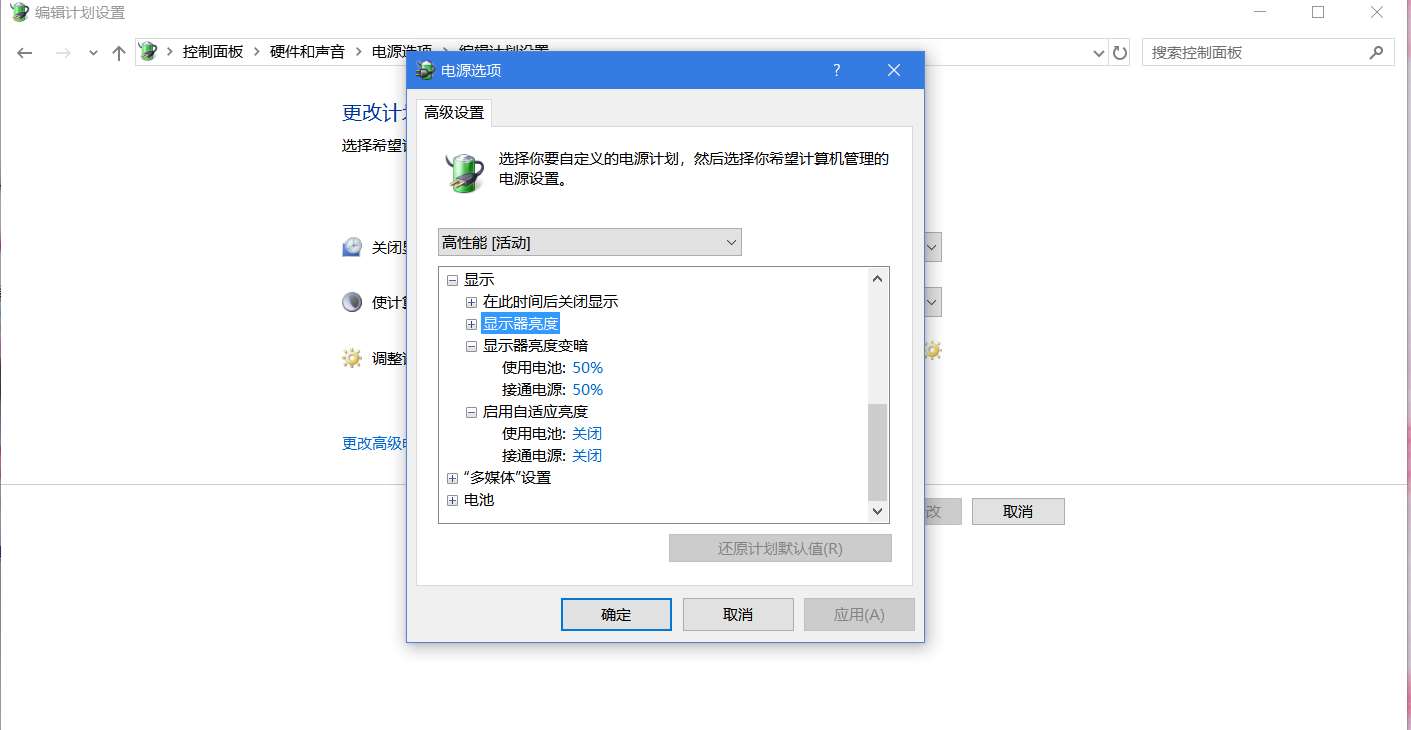Click the battery power plan icon
This screenshot has height=730, width=1411.
464,172
